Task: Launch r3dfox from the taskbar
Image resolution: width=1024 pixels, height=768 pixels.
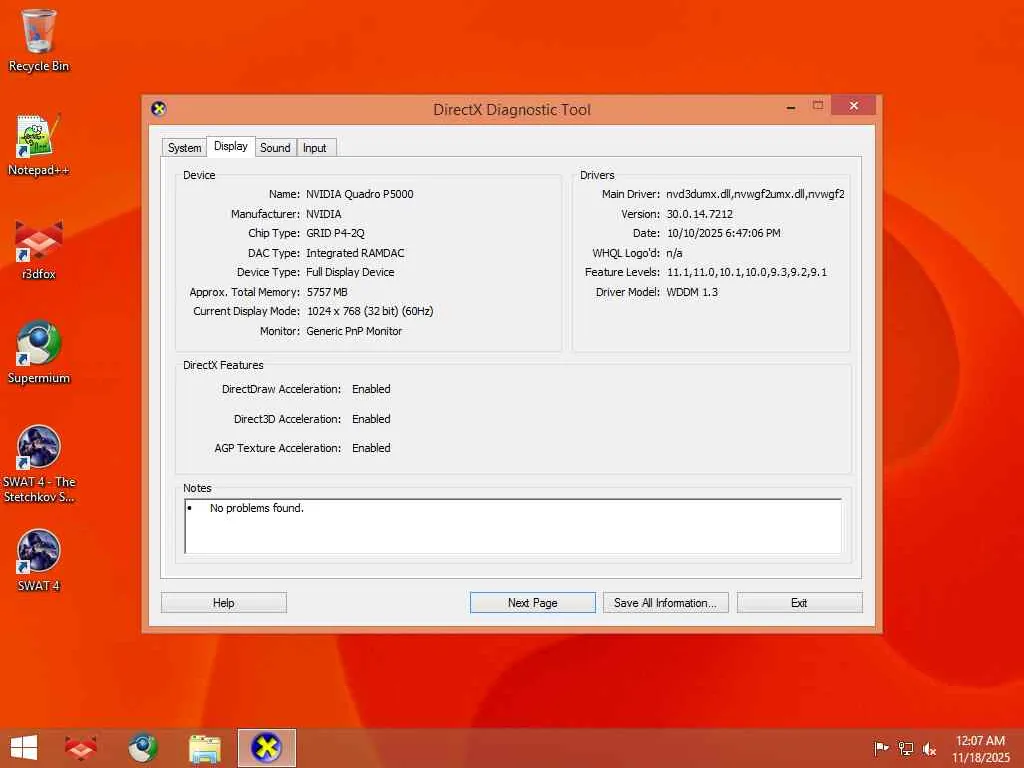Action: 81,748
